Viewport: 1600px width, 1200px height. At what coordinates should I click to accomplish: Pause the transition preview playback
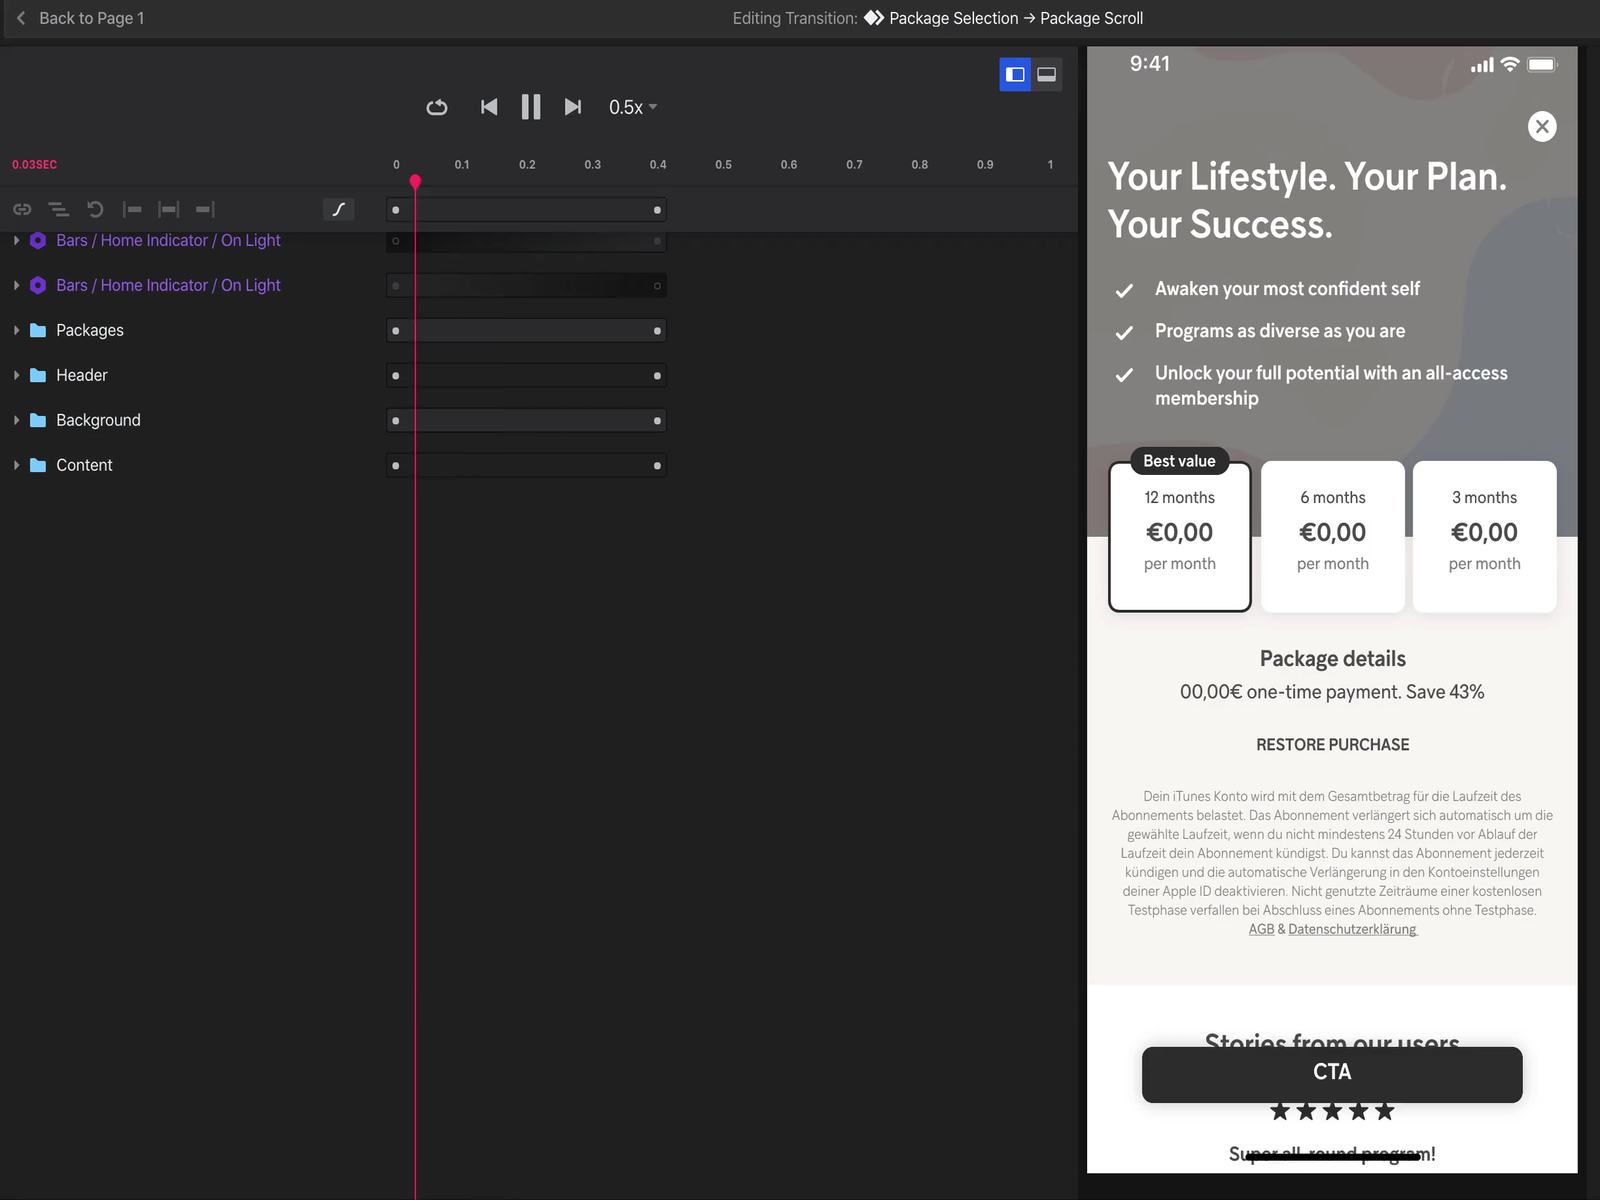pyautogui.click(x=530, y=107)
